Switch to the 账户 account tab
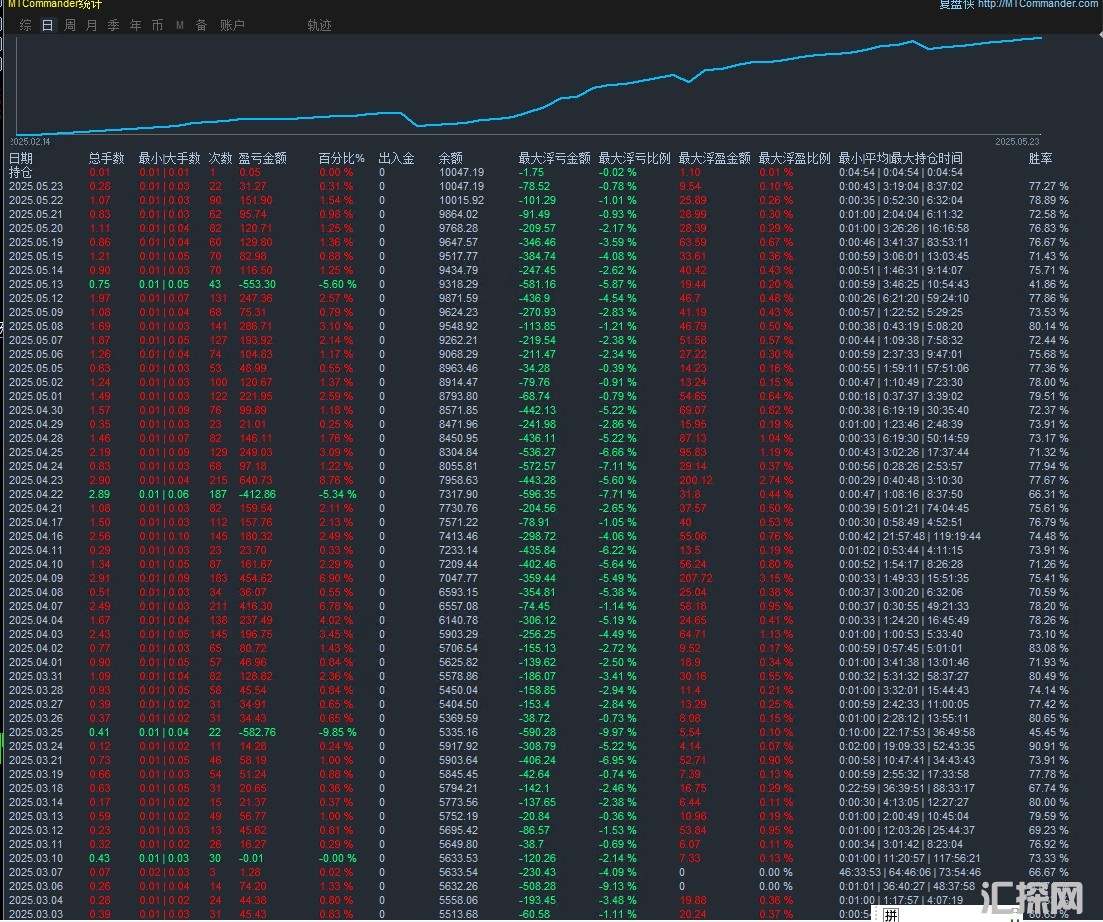 tap(232, 25)
